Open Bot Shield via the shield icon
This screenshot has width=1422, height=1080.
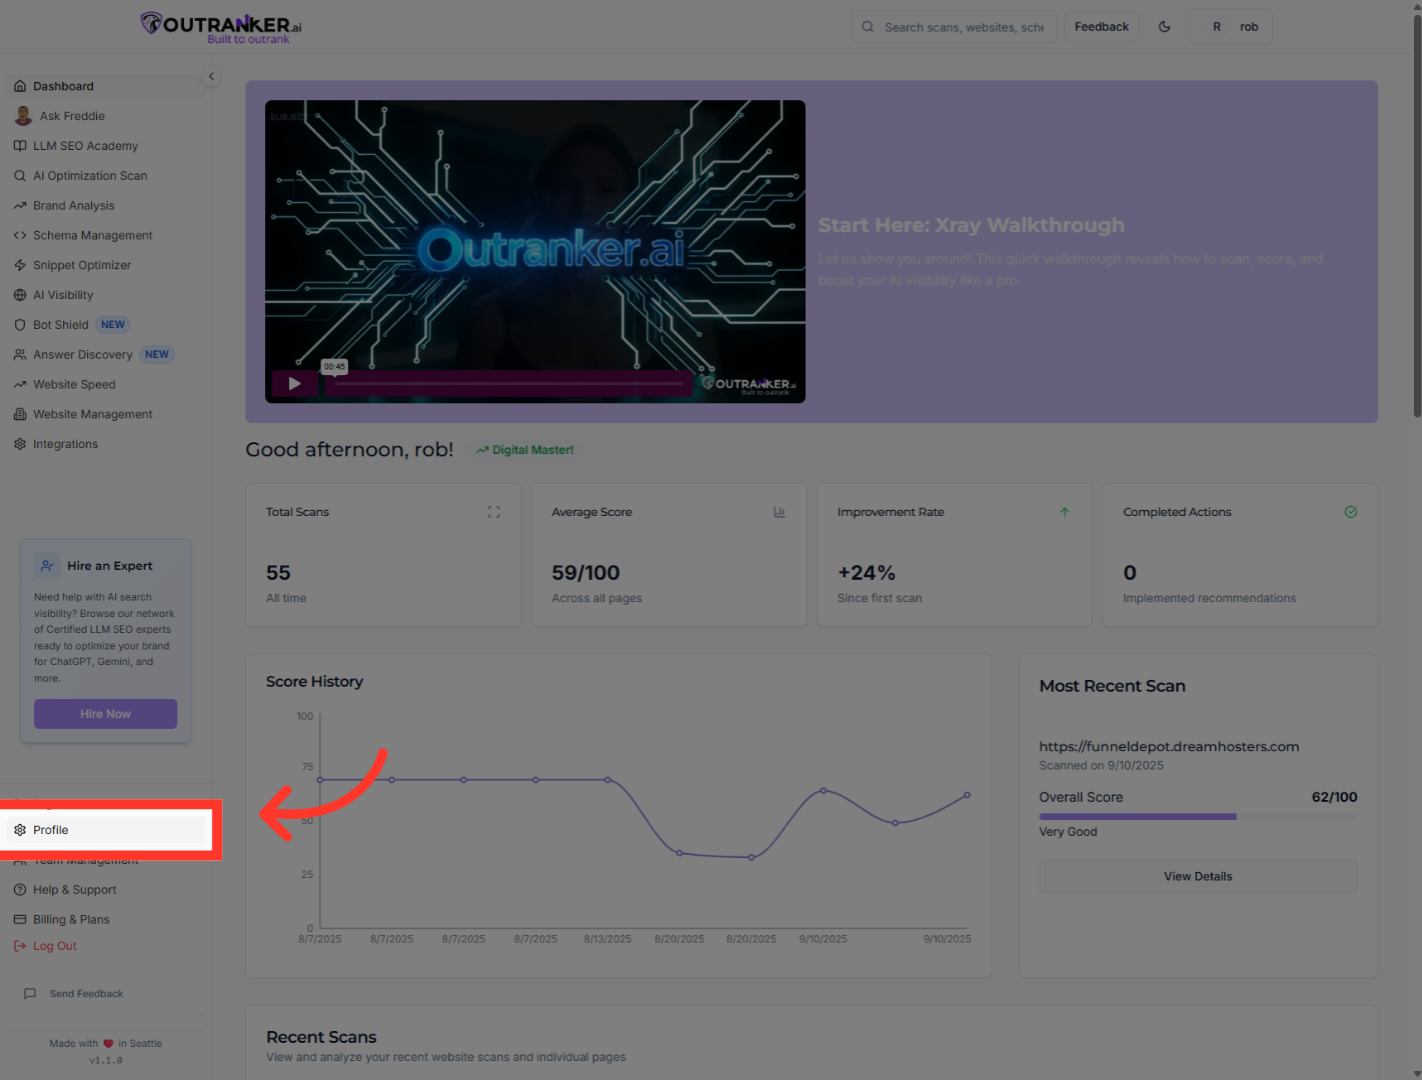(20, 325)
